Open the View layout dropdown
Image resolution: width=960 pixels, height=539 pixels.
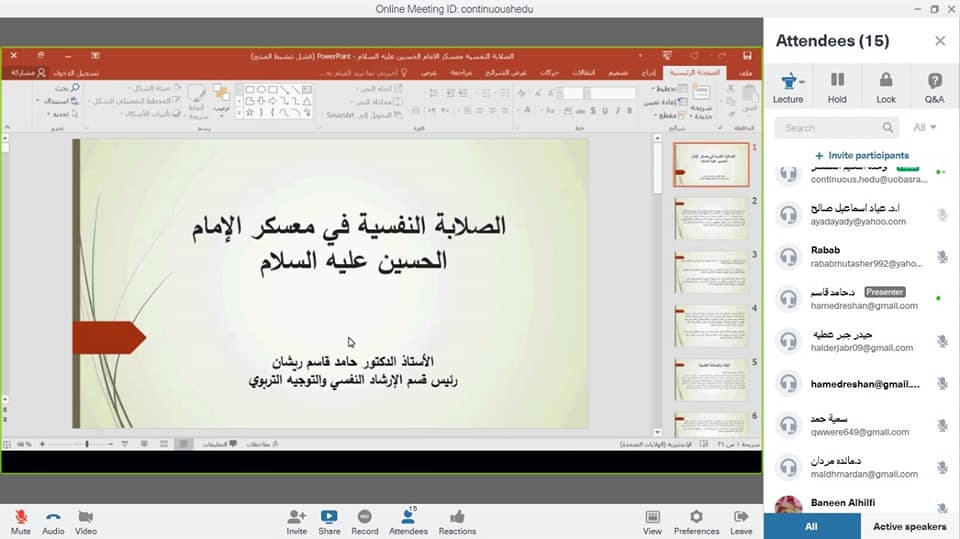pyautogui.click(x=652, y=517)
